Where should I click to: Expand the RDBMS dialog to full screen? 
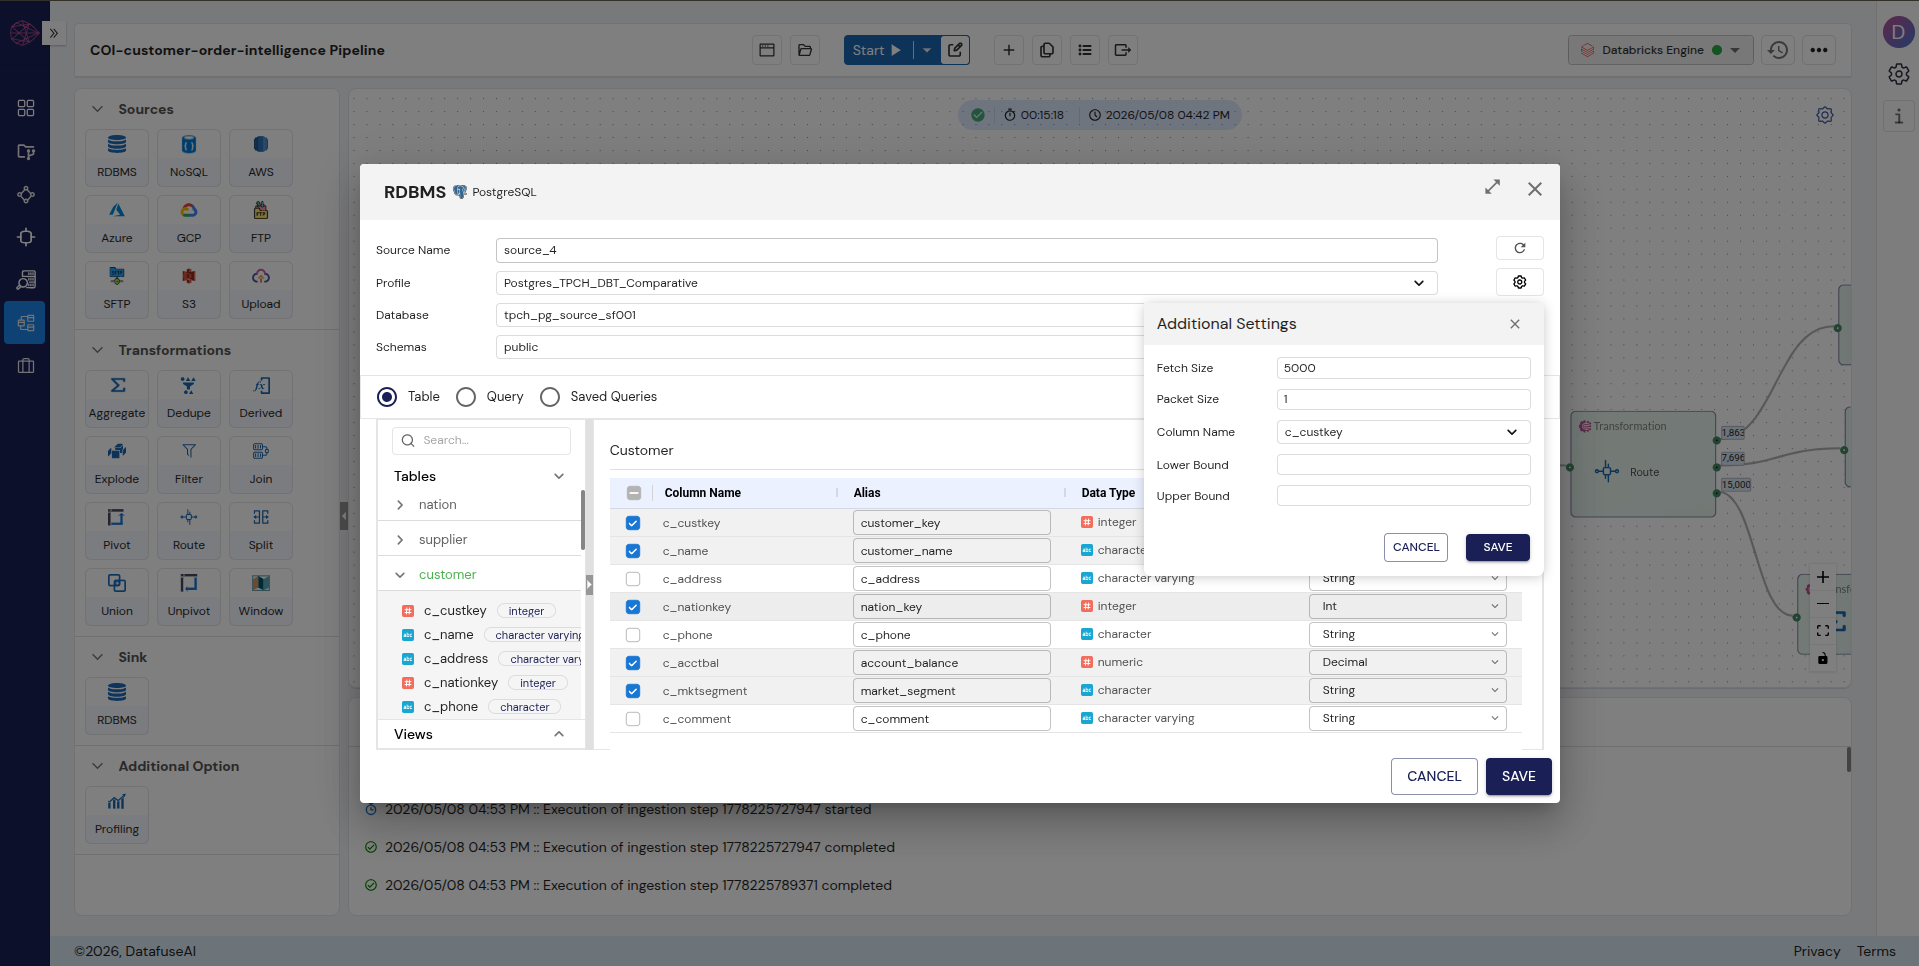coord(1492,188)
